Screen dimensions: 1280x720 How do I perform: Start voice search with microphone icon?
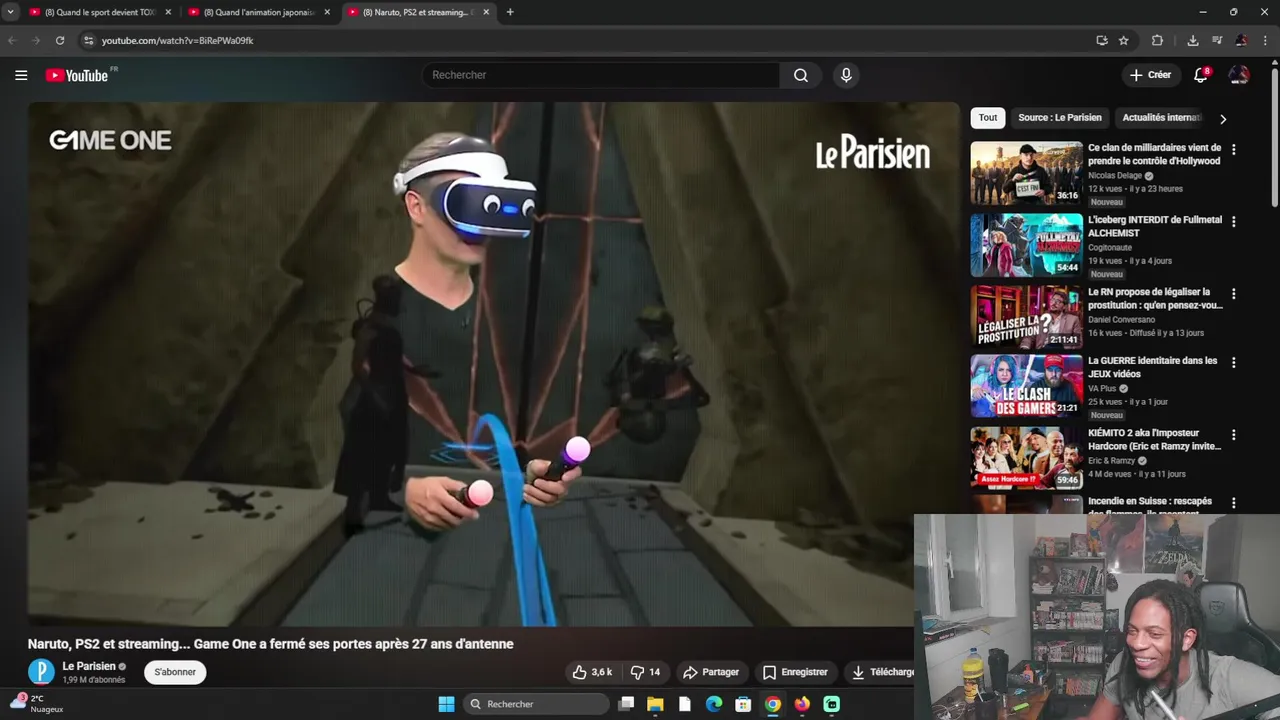(846, 75)
